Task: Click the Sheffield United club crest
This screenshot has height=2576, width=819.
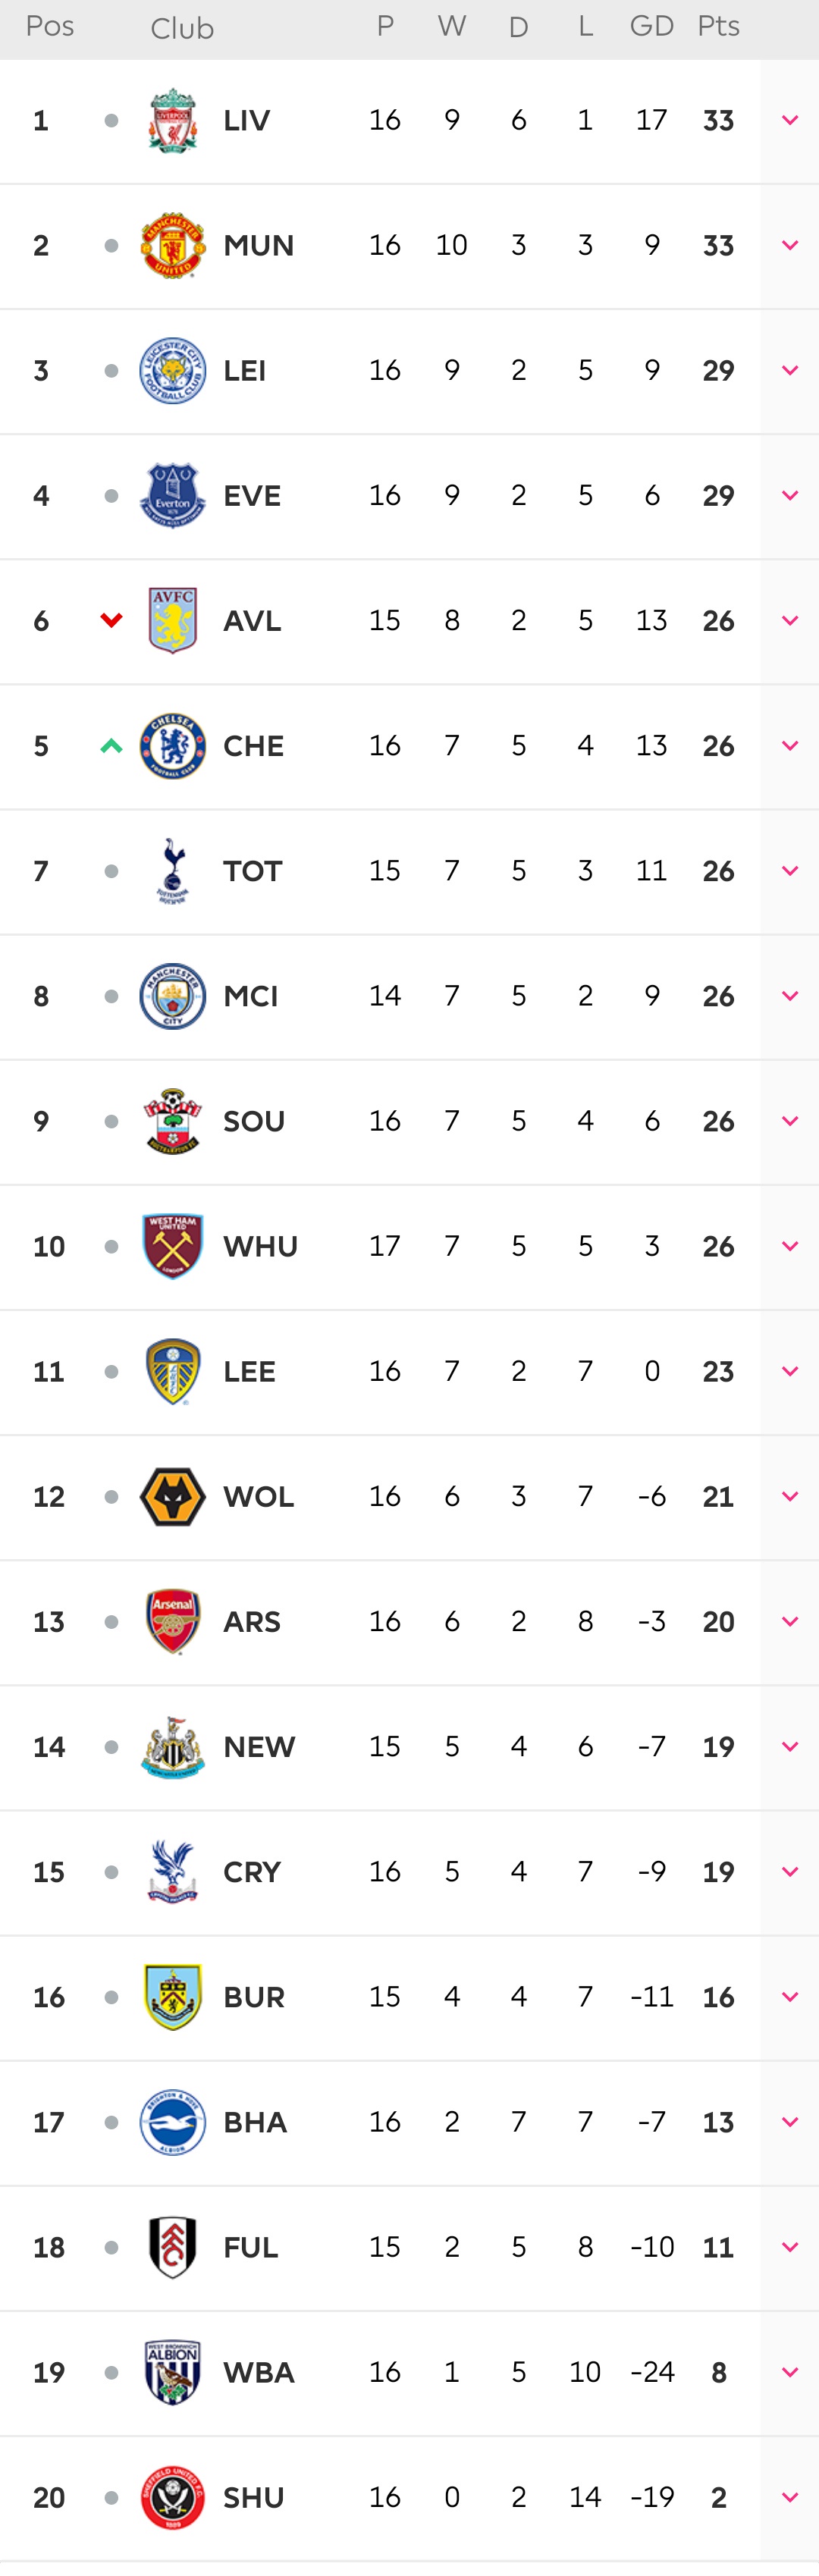Action: point(172,2498)
